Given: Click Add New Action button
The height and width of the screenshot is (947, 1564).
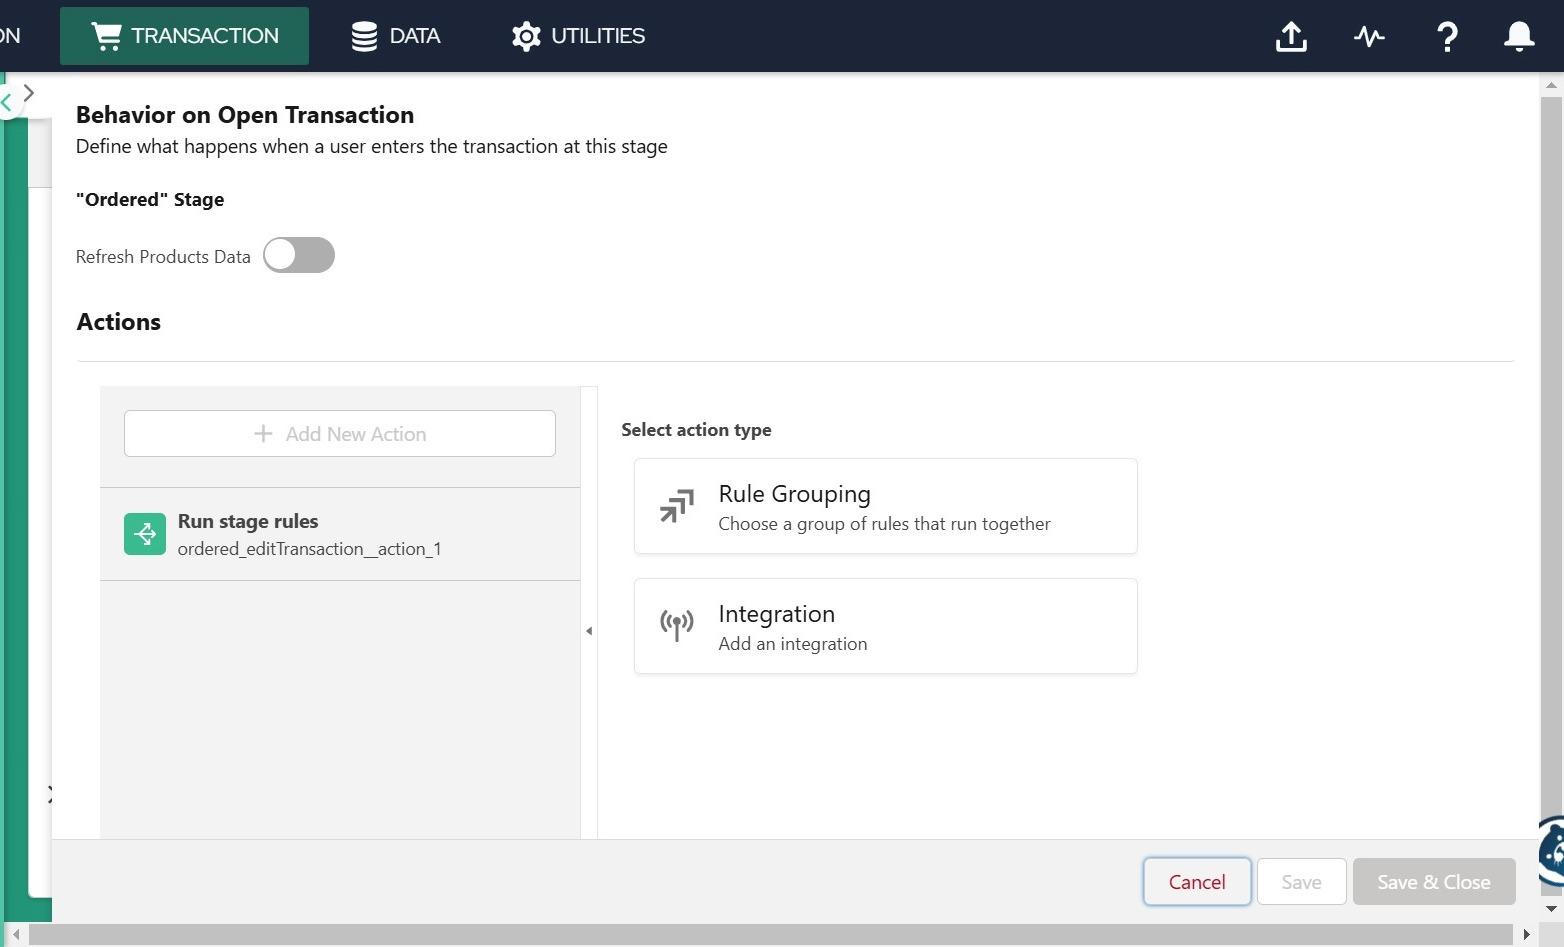Looking at the screenshot, I should pyautogui.click(x=340, y=434).
